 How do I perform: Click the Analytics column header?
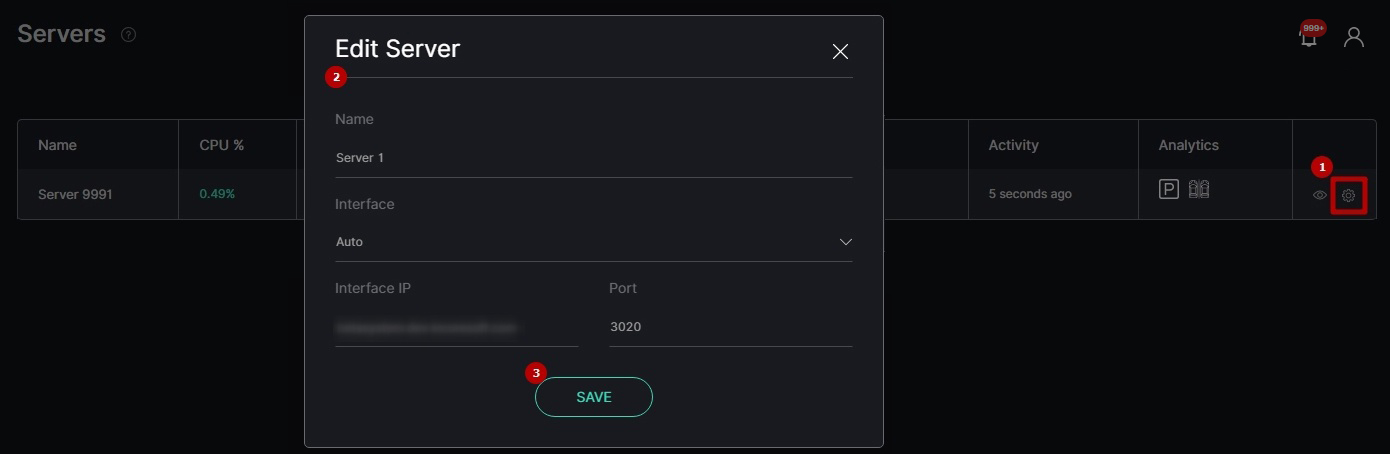[x=1189, y=145]
